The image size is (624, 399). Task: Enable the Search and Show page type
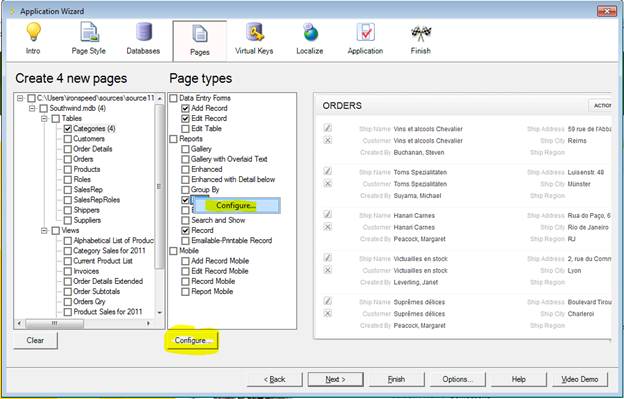click(x=185, y=220)
